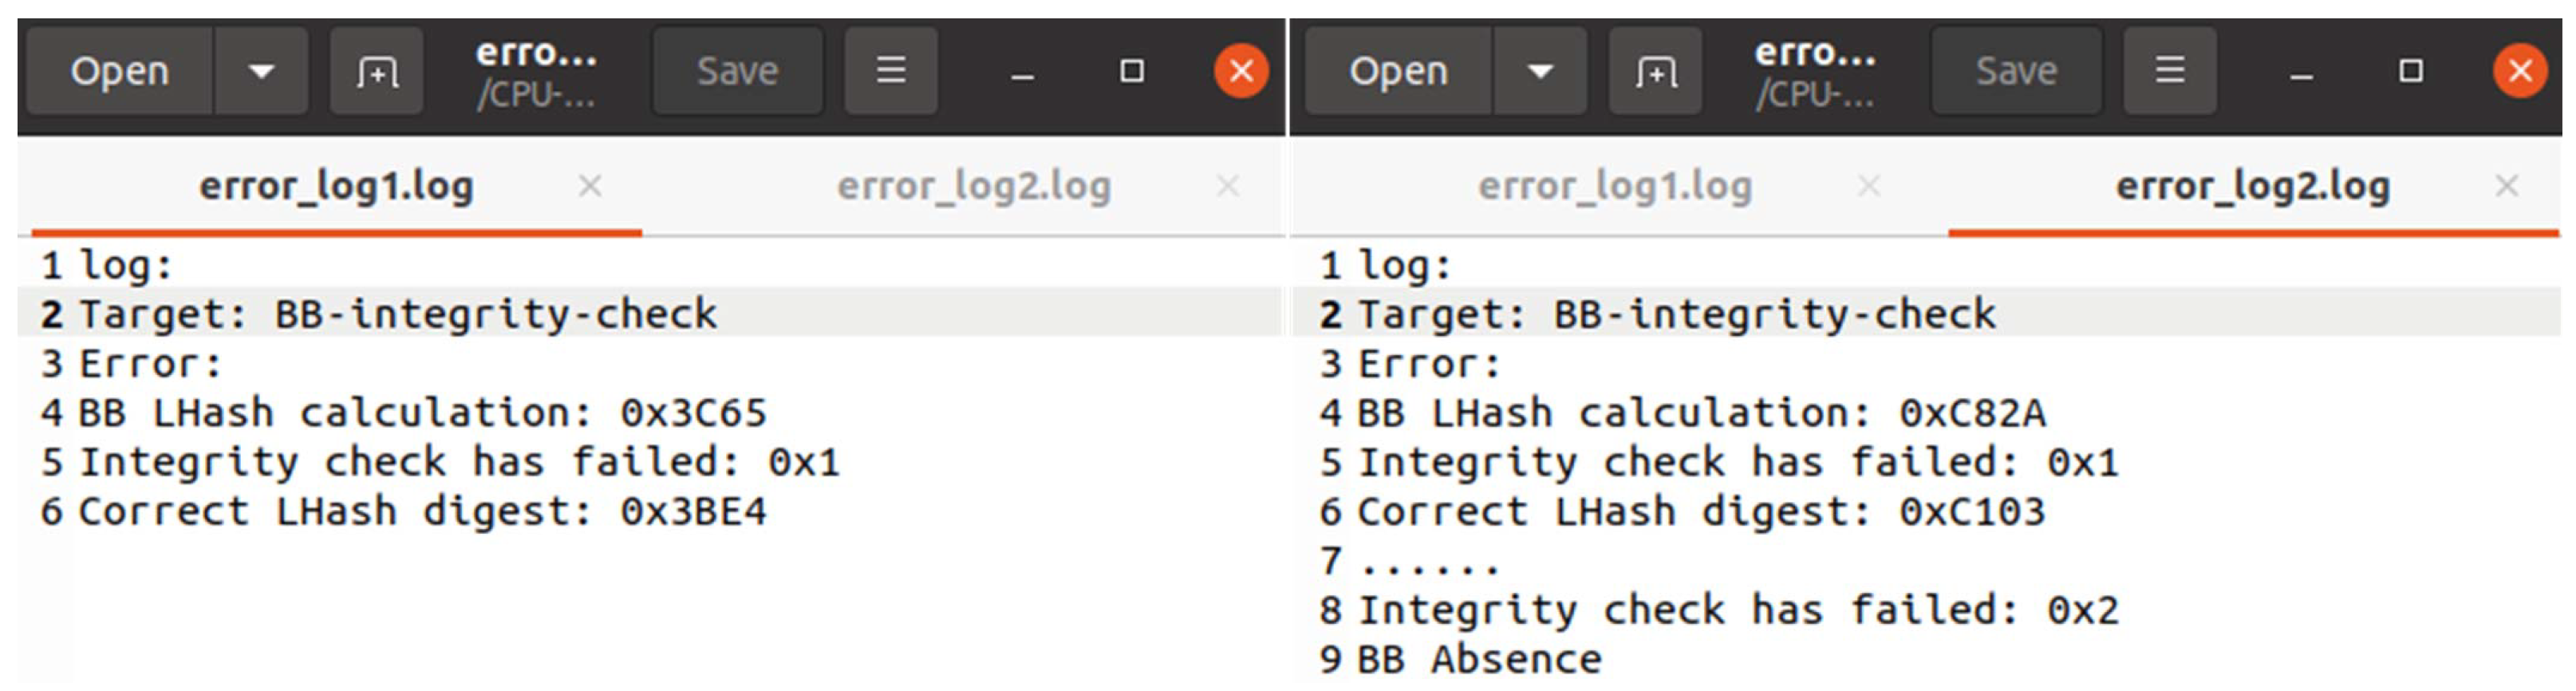The height and width of the screenshot is (691, 2576).
Task: Select the error_log1.log tab in left window
Action: pyautogui.click(x=336, y=186)
